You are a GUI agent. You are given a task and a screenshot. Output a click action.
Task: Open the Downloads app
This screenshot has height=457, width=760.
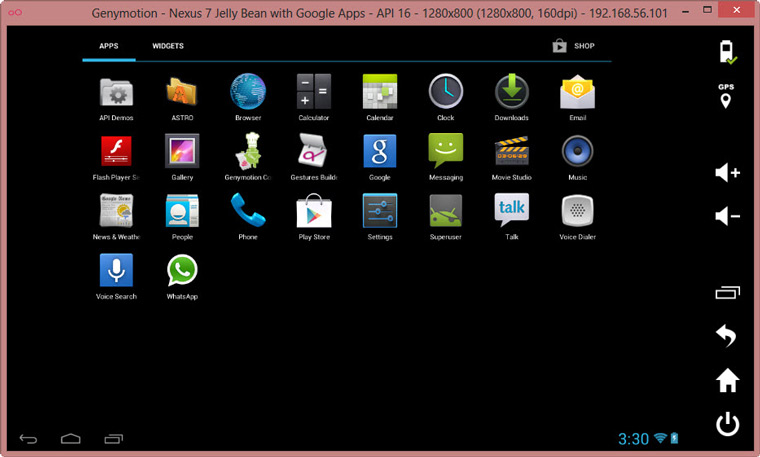coord(511,98)
